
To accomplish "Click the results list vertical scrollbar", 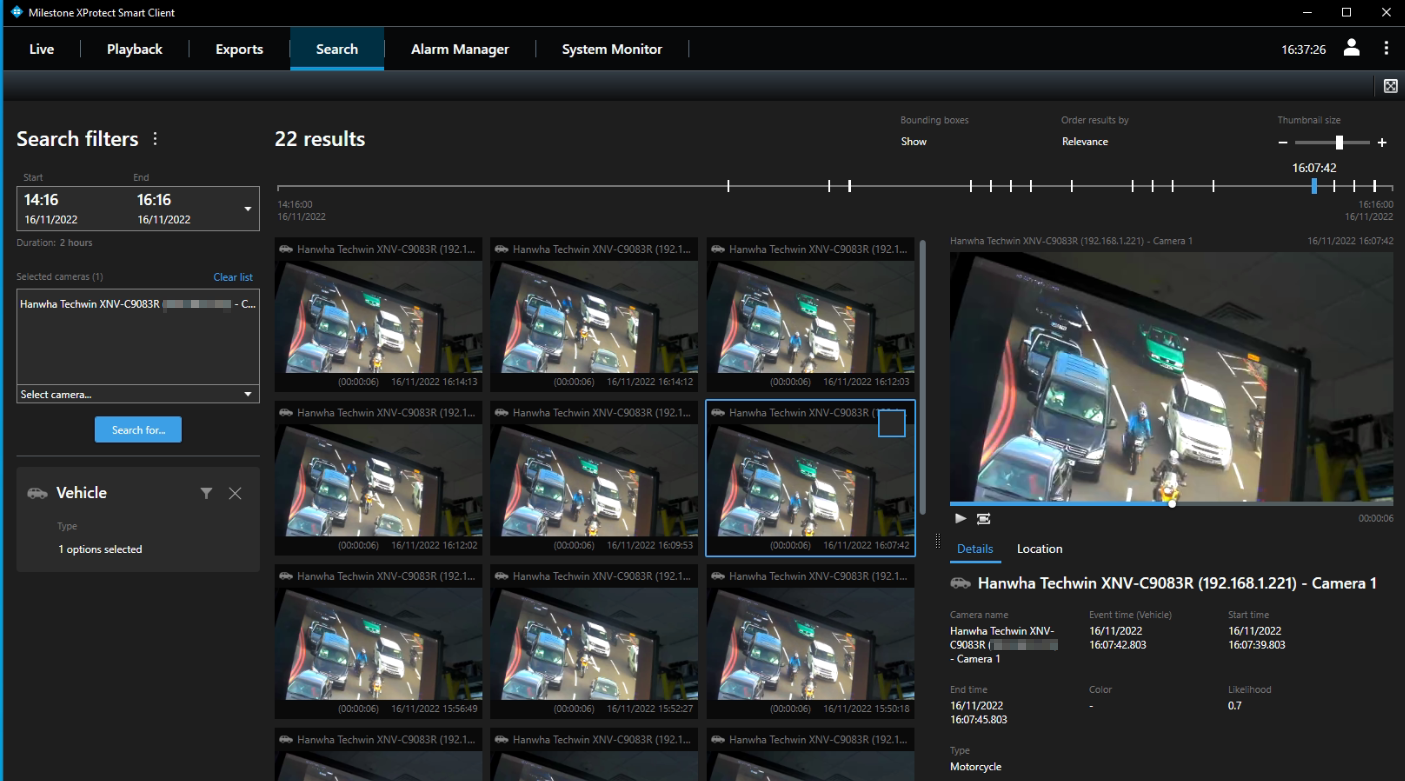I will [x=922, y=377].
